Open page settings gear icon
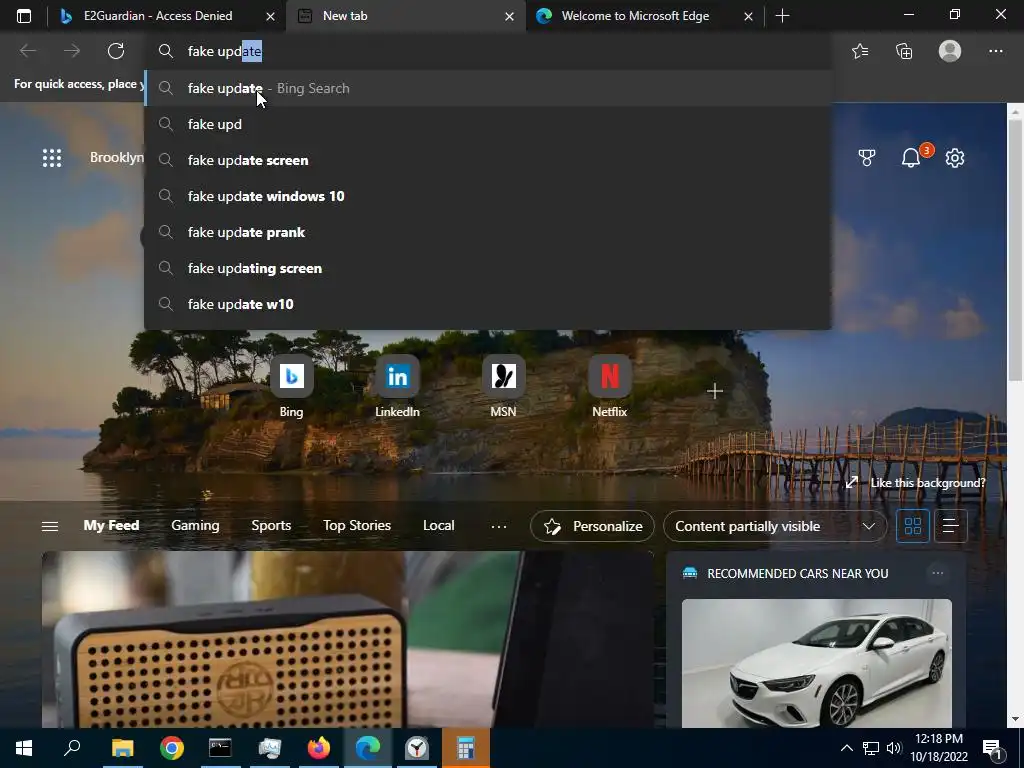Screen dimensions: 1024x768 click(x=955, y=157)
